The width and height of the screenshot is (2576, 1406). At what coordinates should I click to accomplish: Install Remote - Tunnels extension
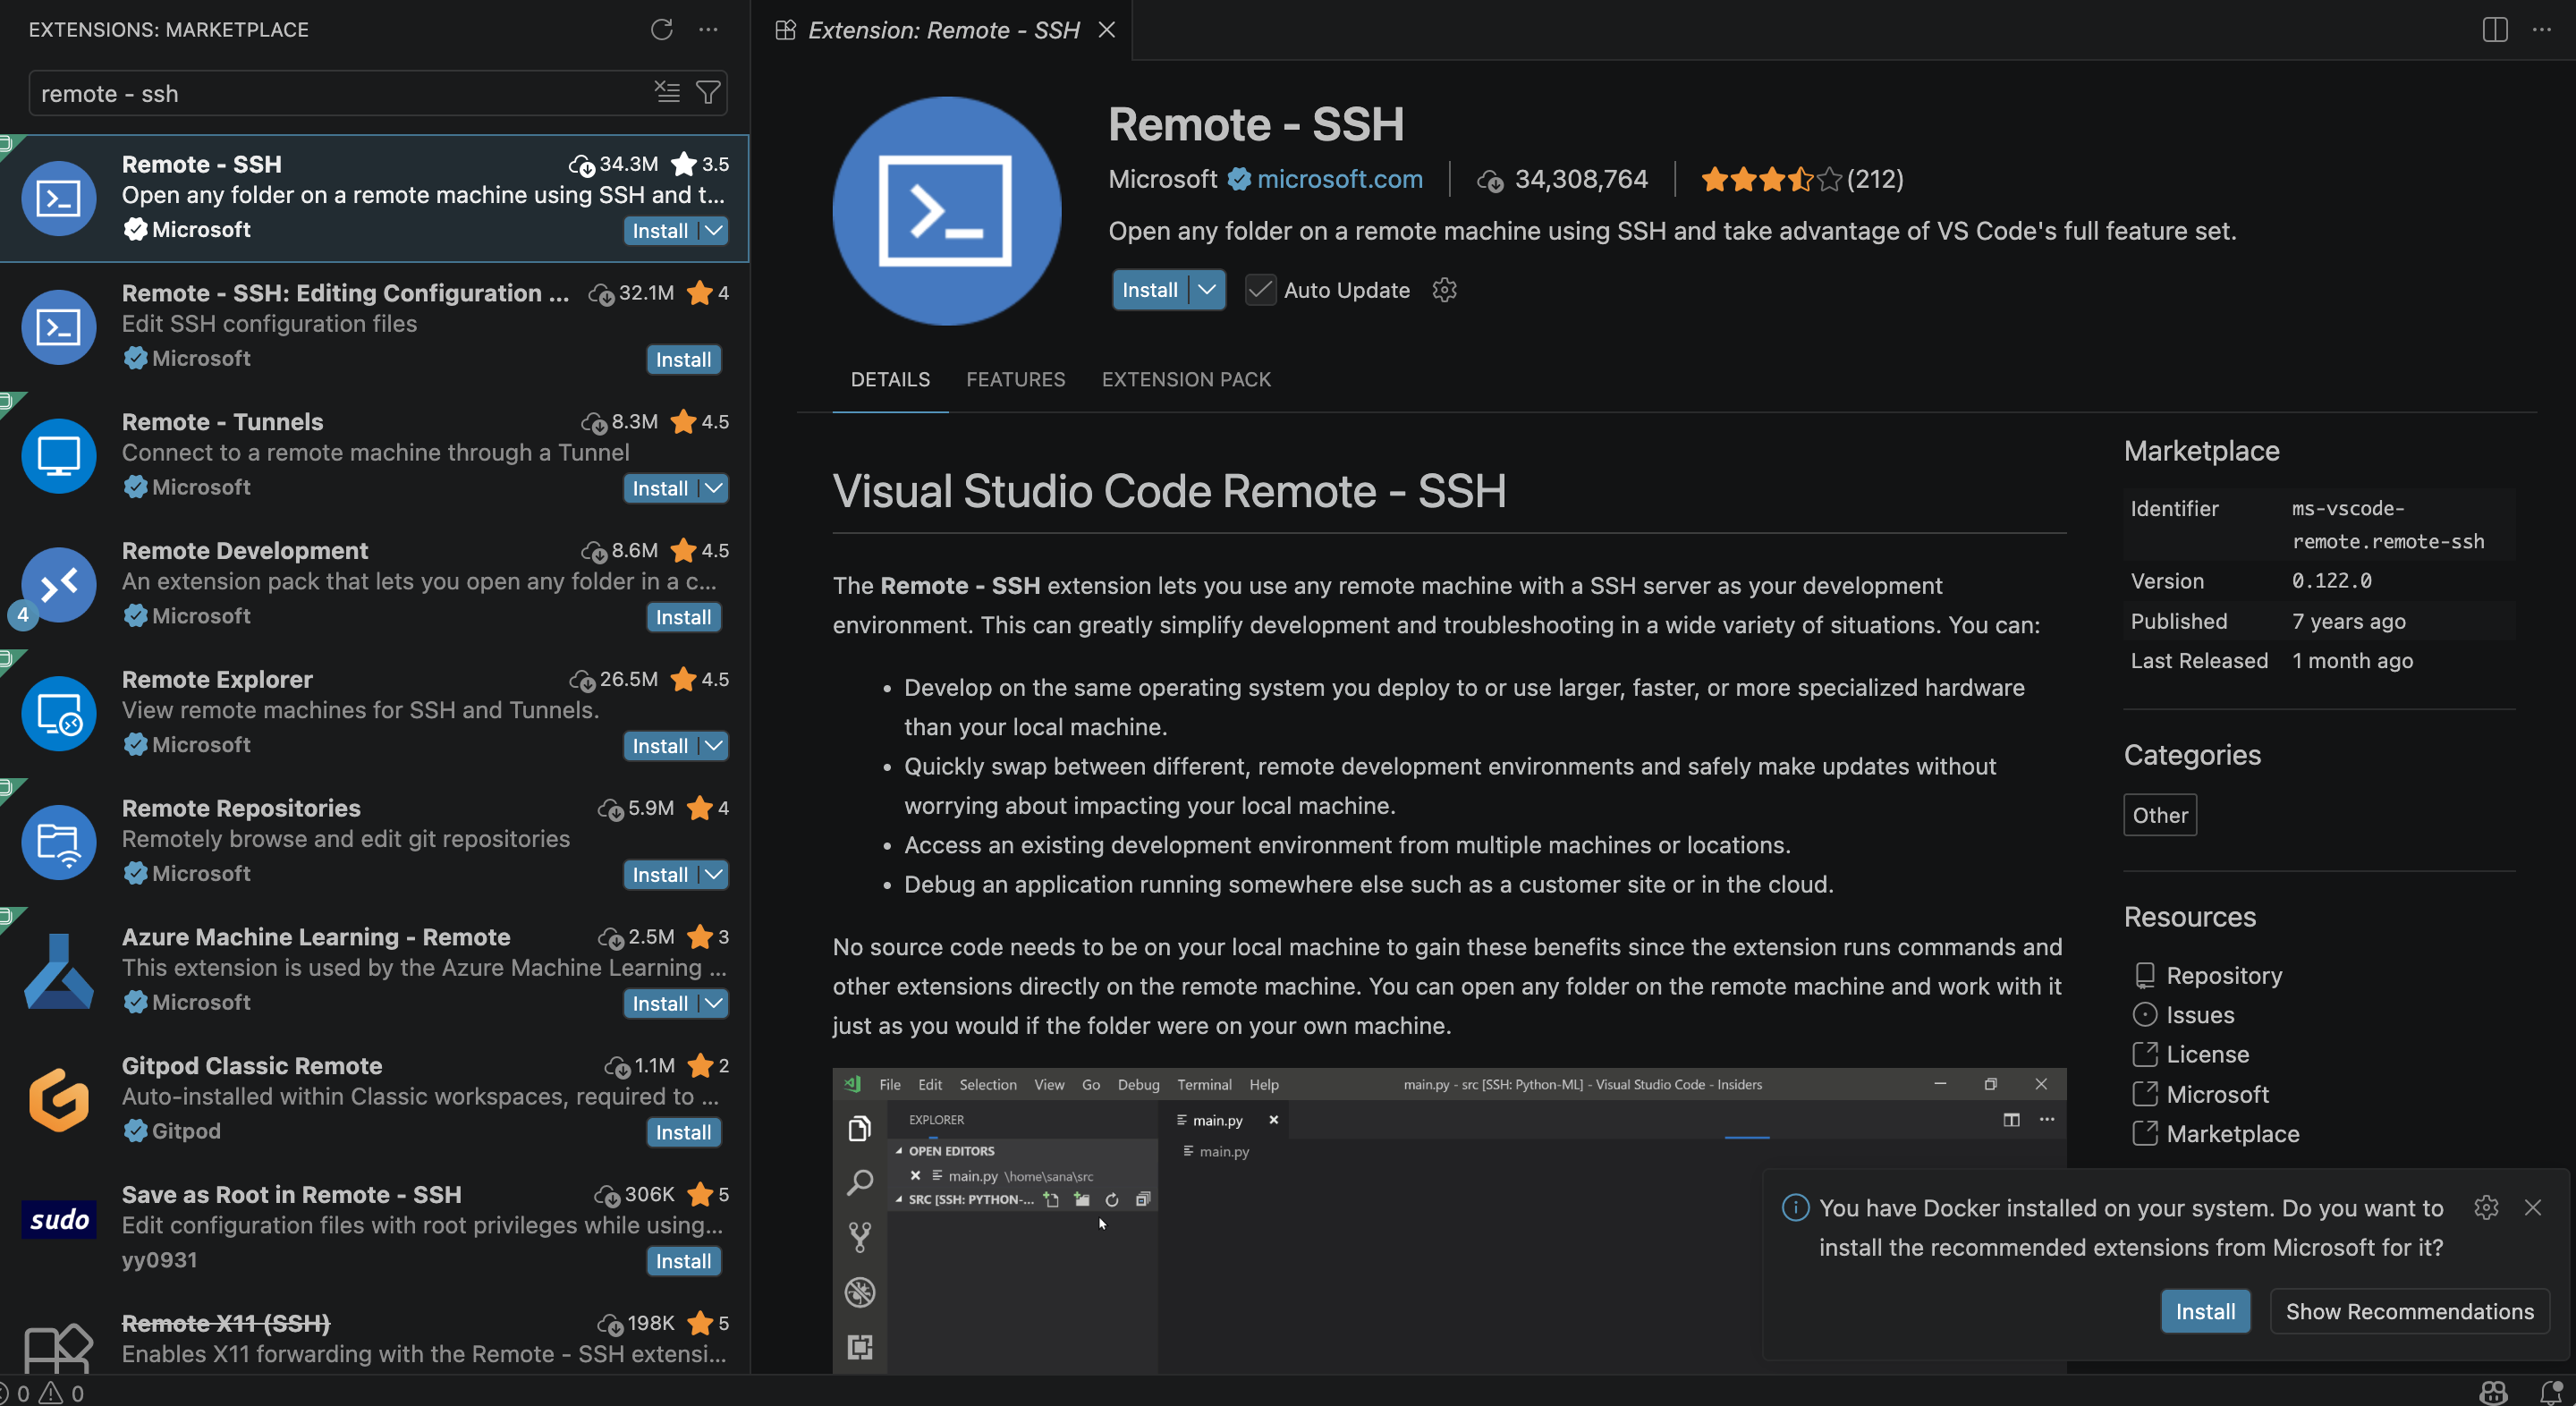coord(660,488)
